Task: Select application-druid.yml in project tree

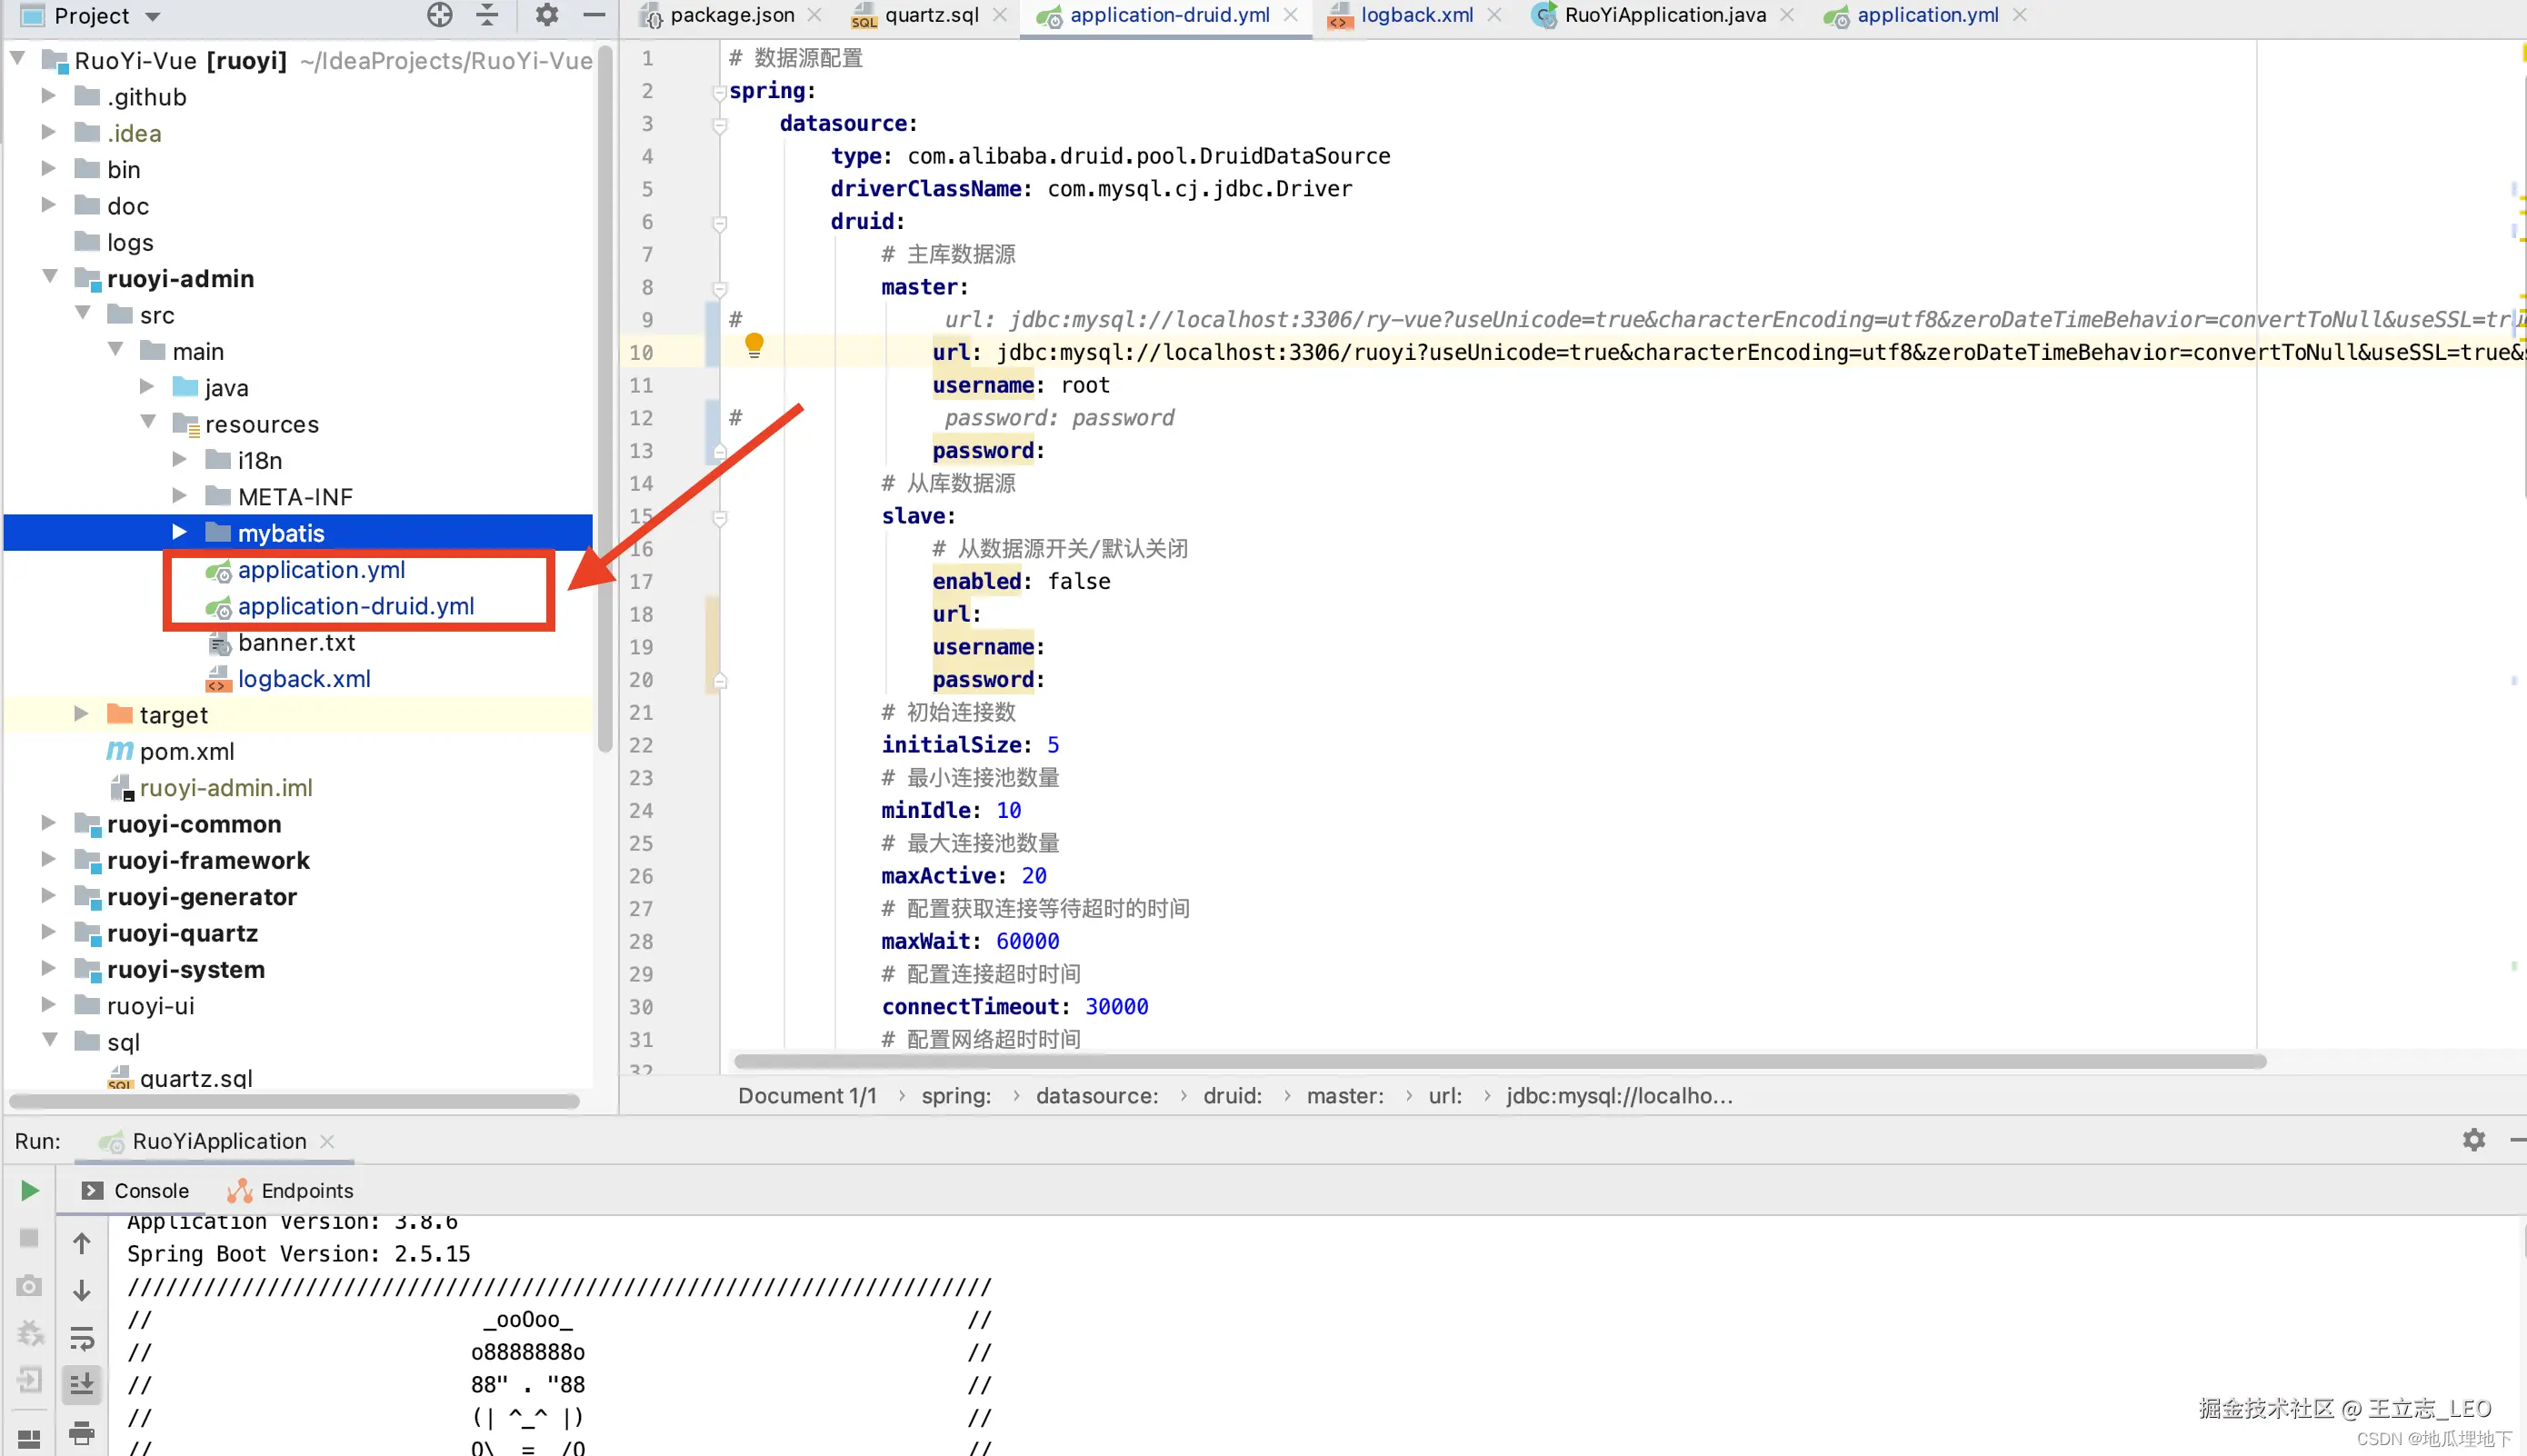Action: click(355, 606)
